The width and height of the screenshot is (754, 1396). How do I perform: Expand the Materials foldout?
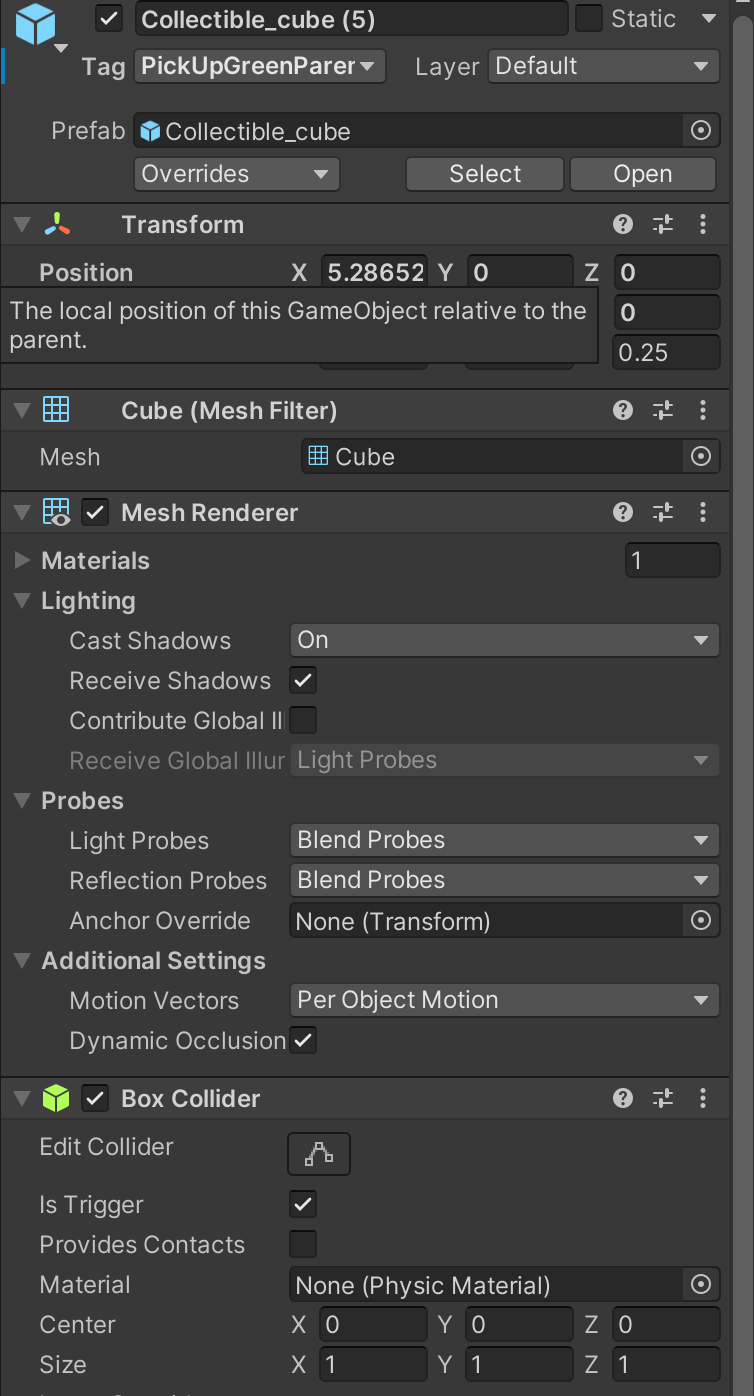[x=23, y=561]
